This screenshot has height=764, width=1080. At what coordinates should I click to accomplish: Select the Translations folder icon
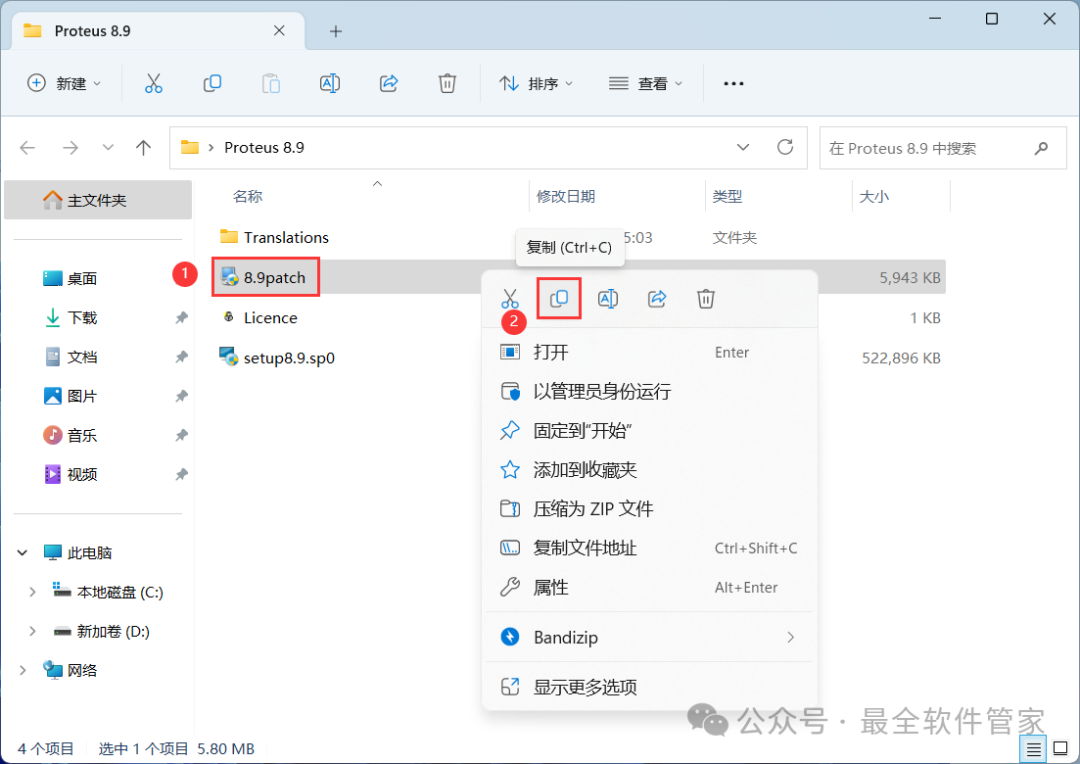point(229,236)
